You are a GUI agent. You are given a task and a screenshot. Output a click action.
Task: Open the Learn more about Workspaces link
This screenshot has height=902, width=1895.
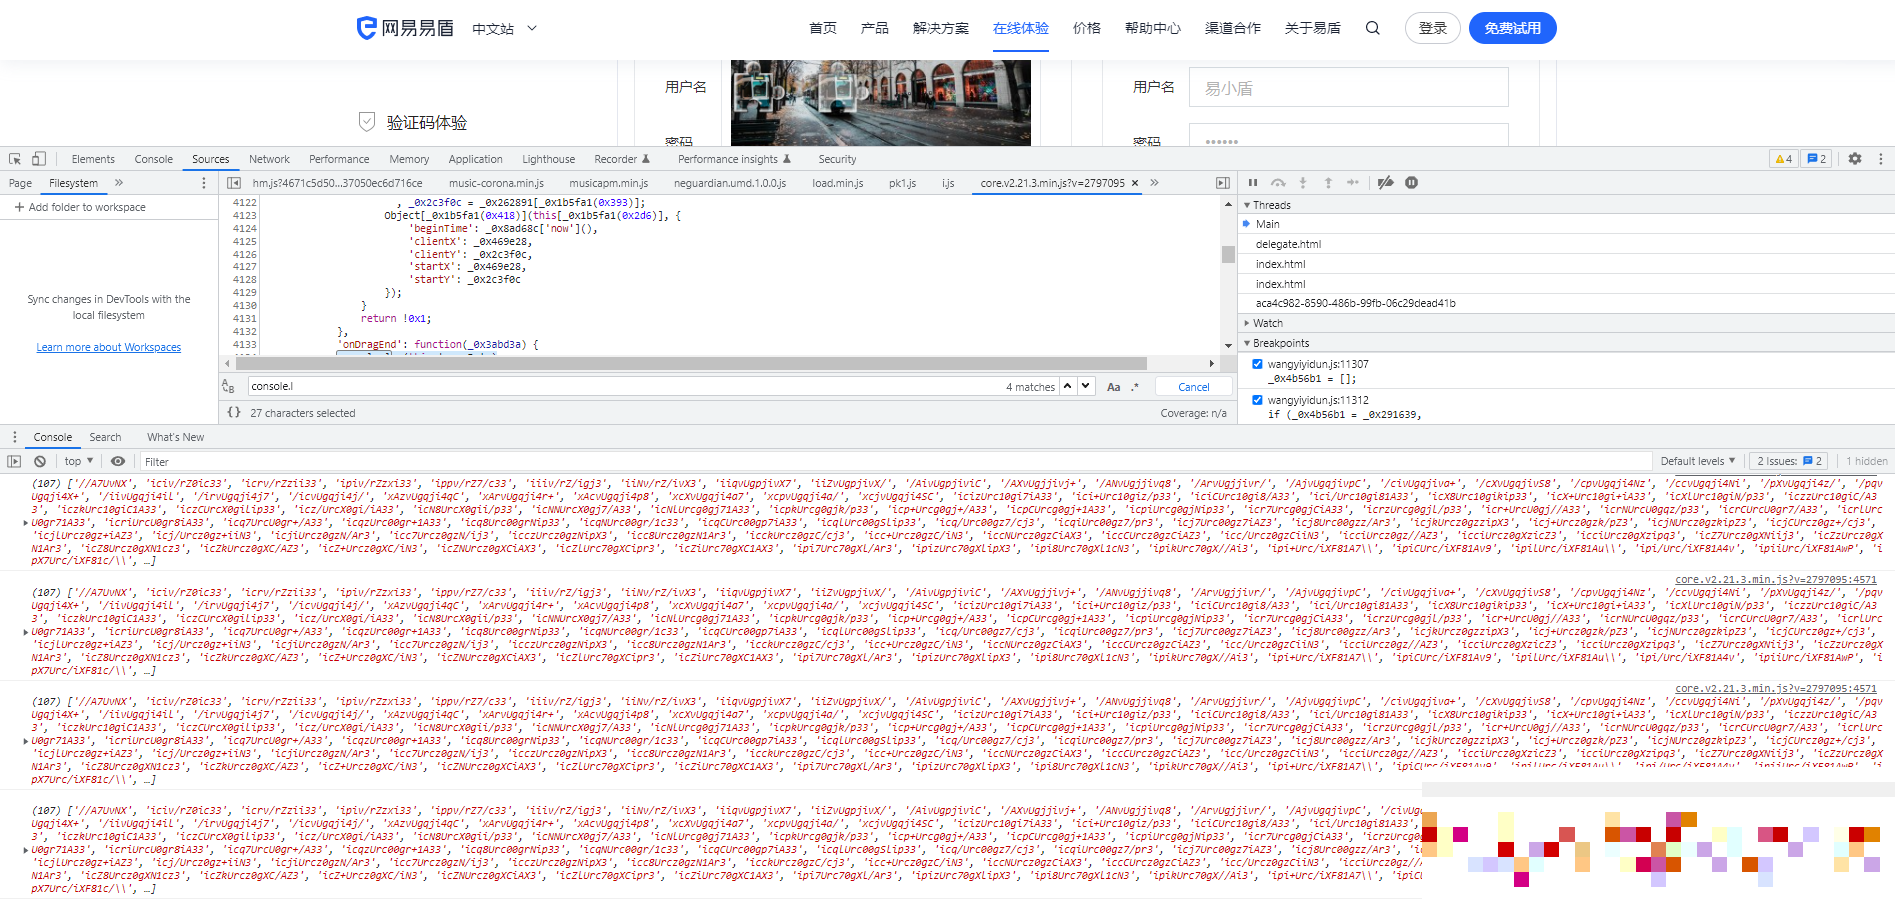[x=109, y=347]
